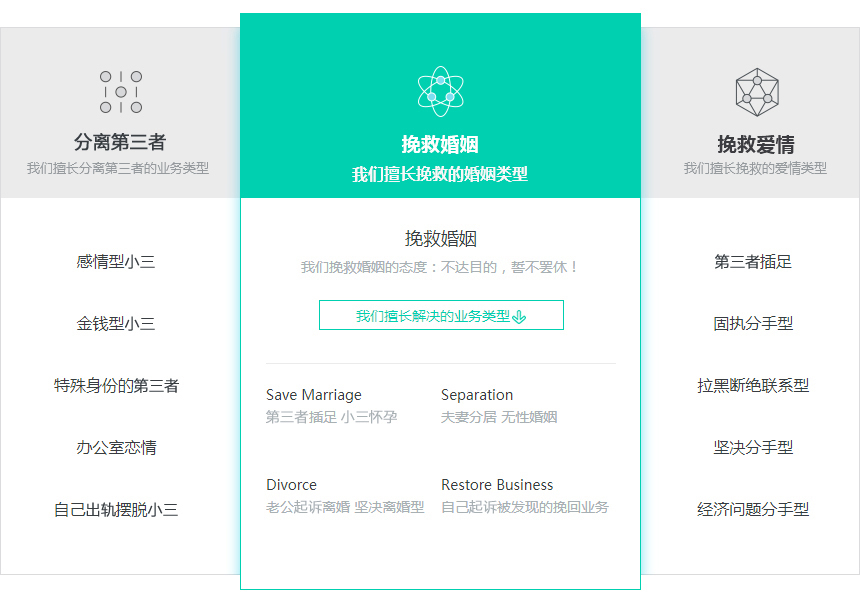Open the 金钱型小三 link

tap(116, 324)
